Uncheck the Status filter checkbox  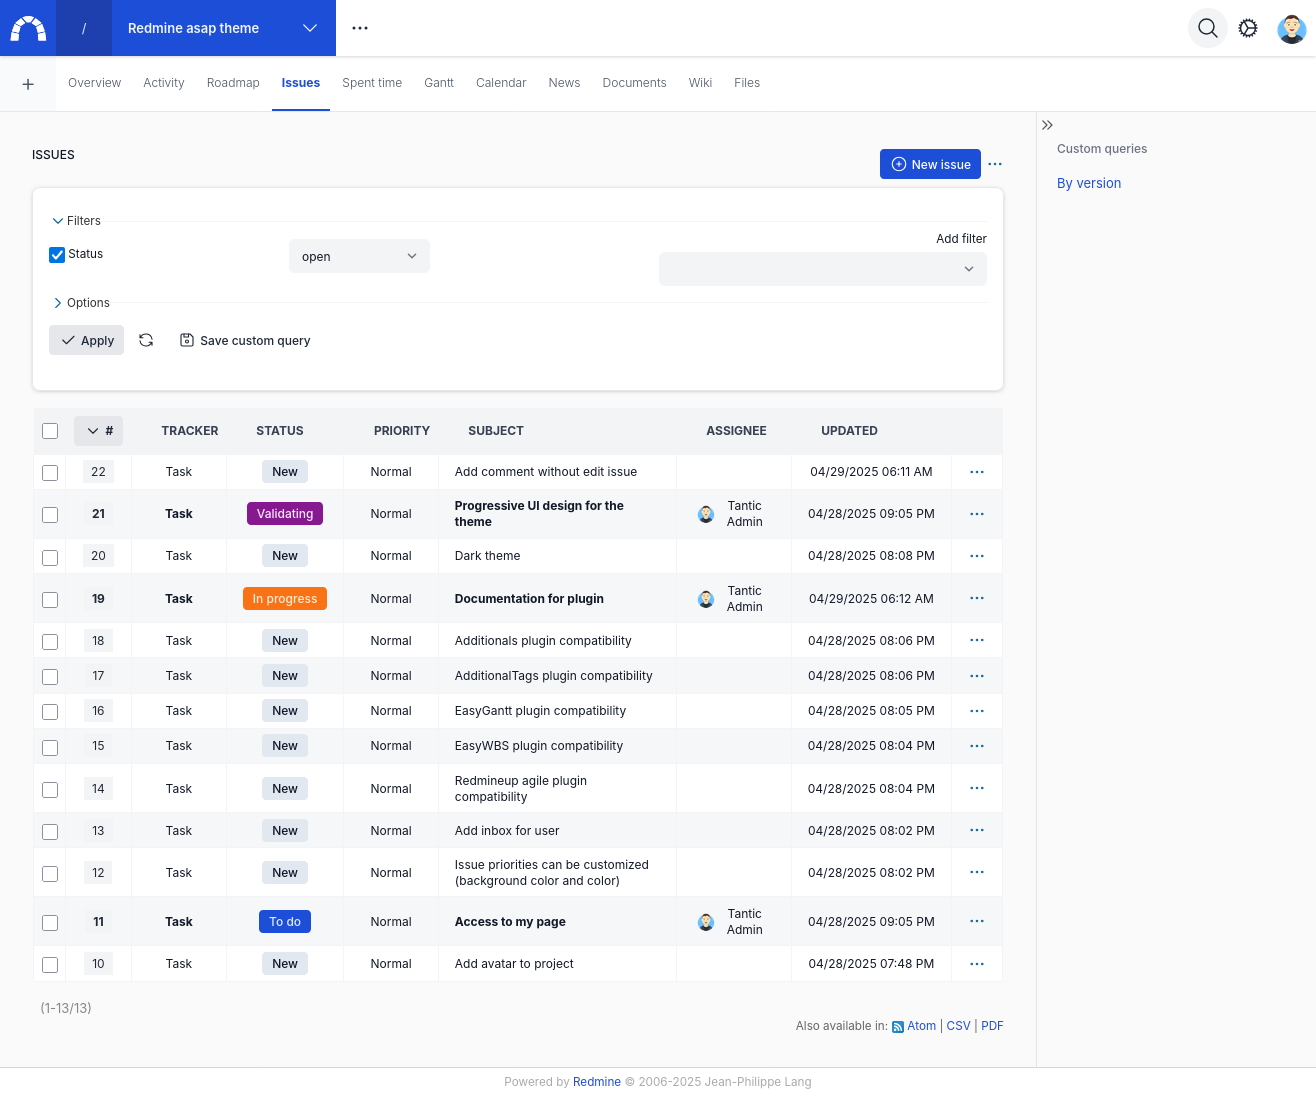pos(57,255)
